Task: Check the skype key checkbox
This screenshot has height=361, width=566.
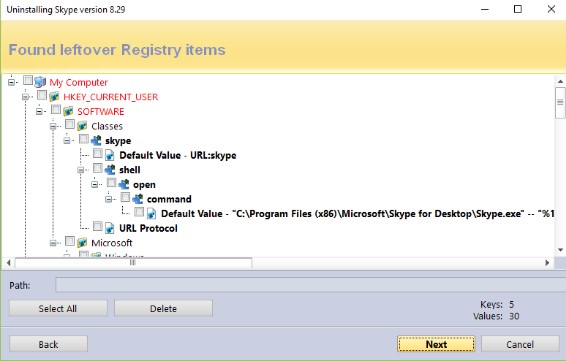Action: [84, 139]
